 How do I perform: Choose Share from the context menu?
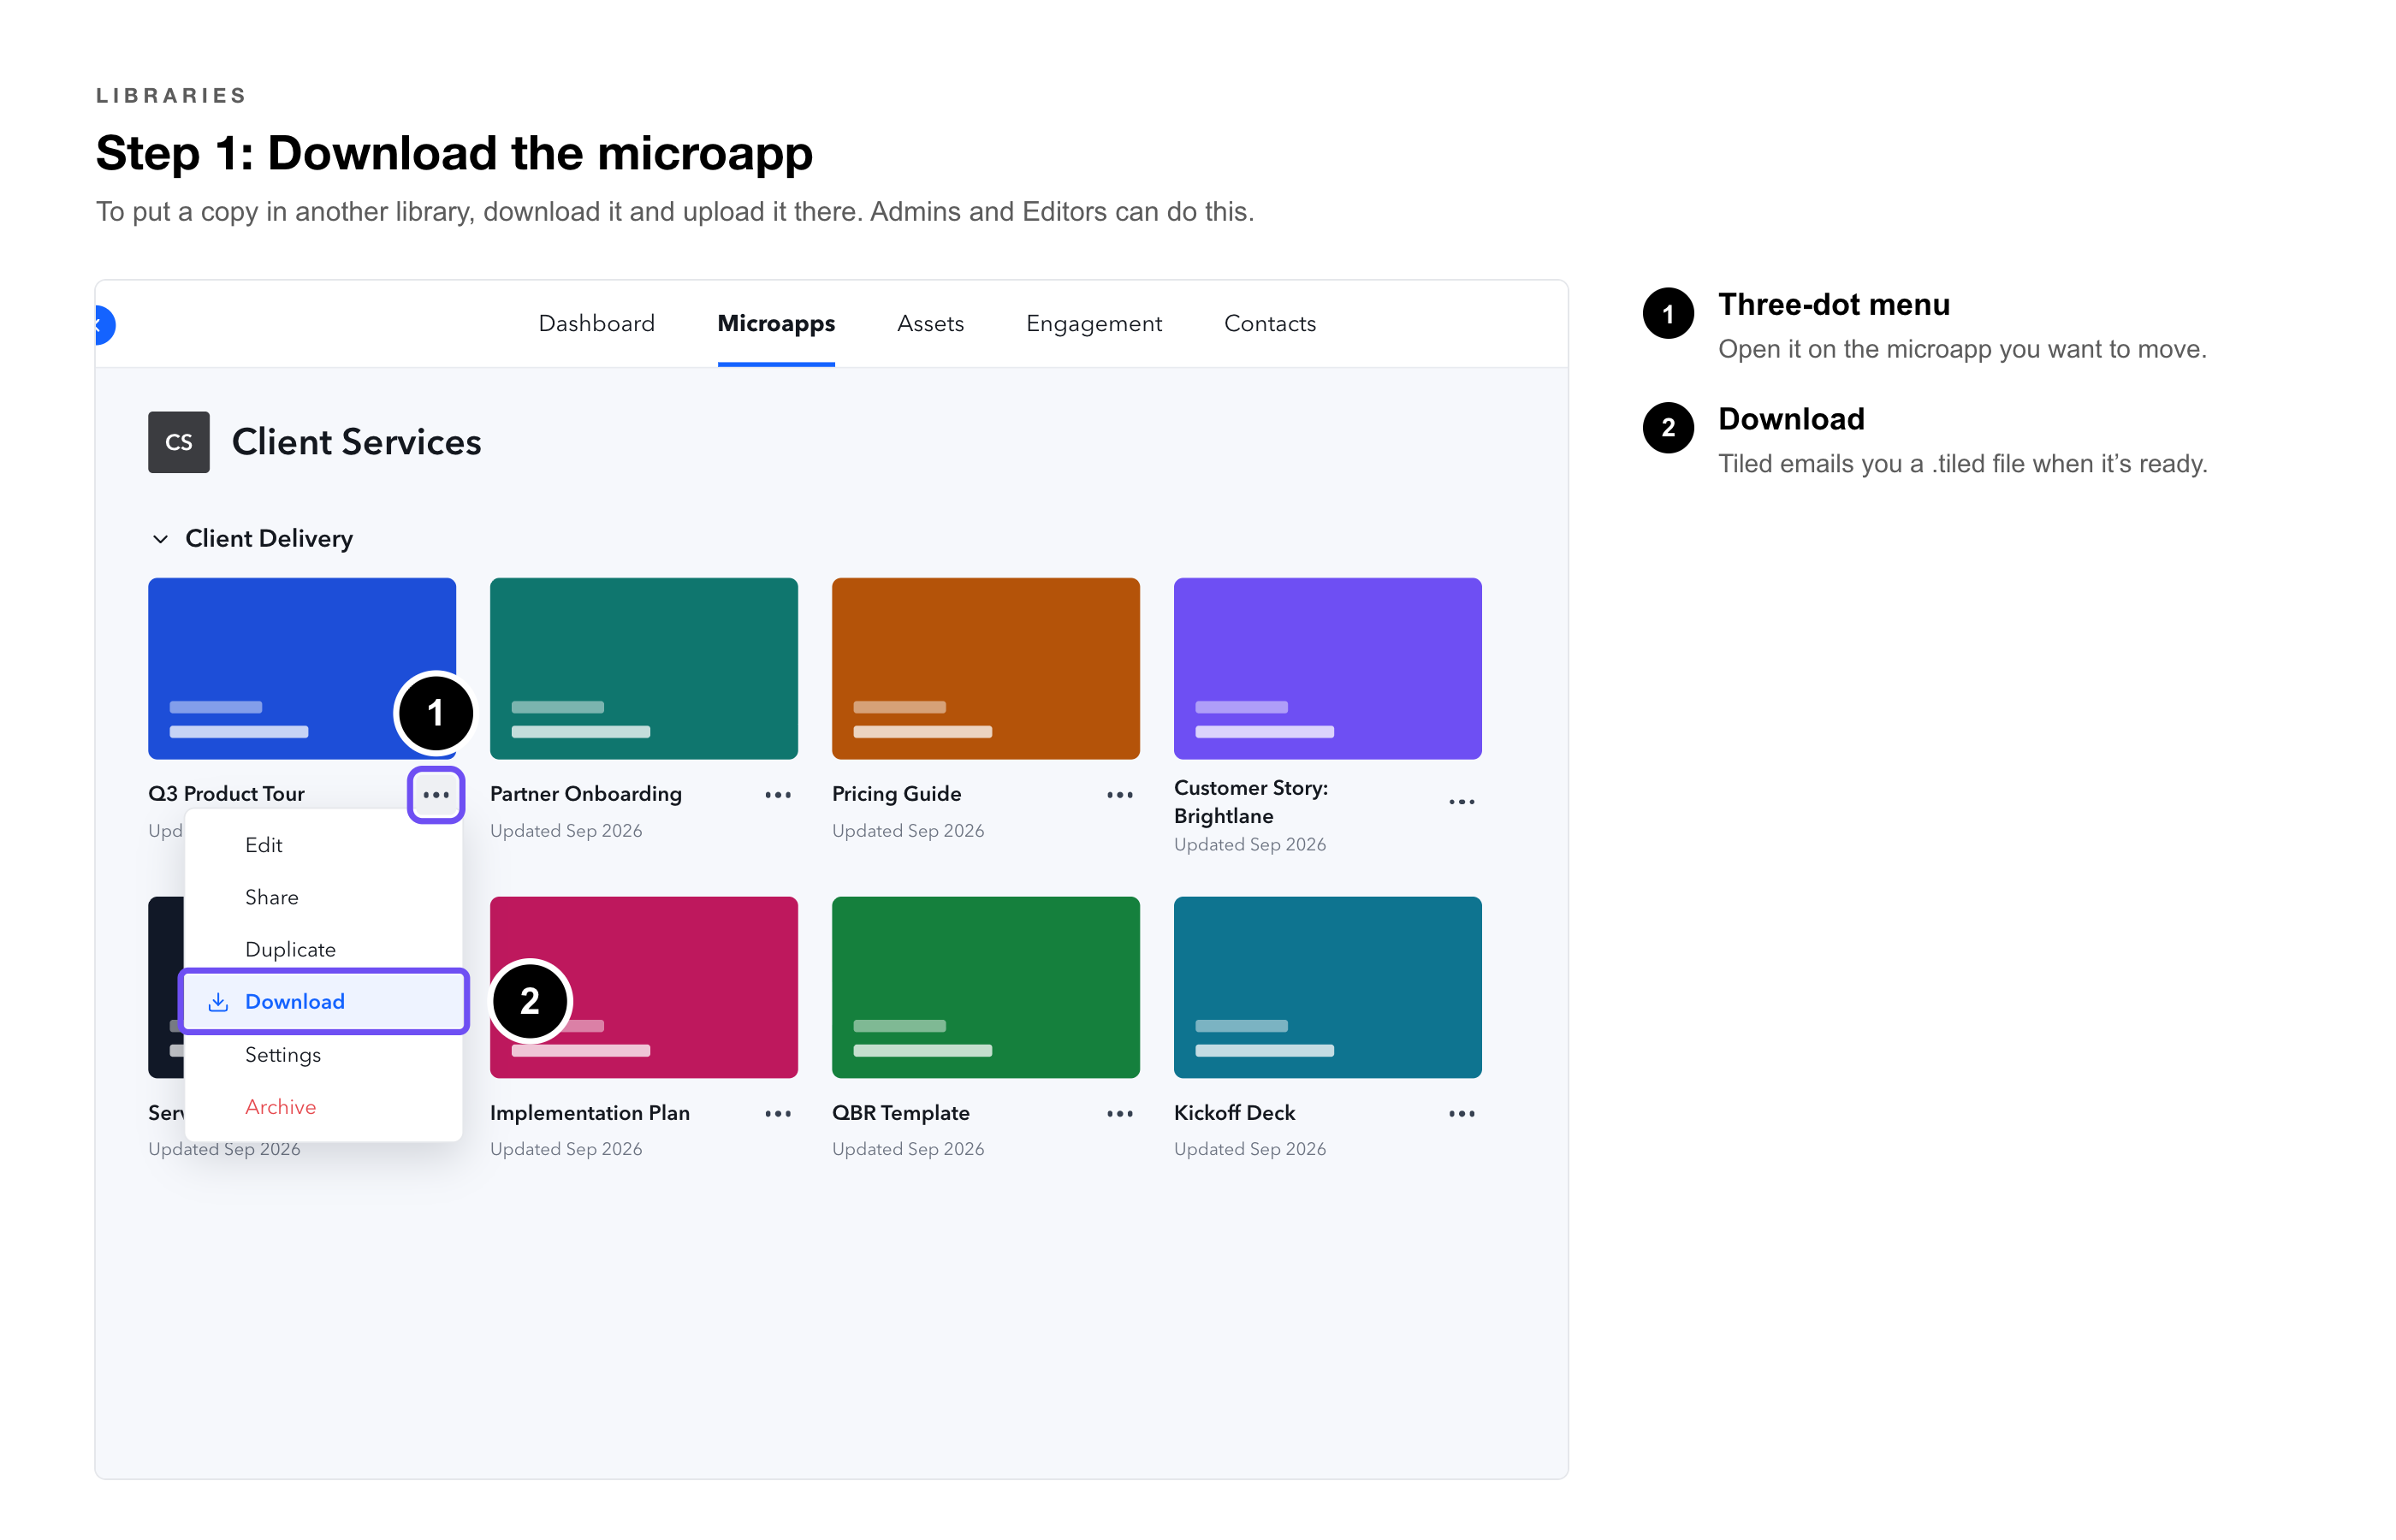click(323, 897)
